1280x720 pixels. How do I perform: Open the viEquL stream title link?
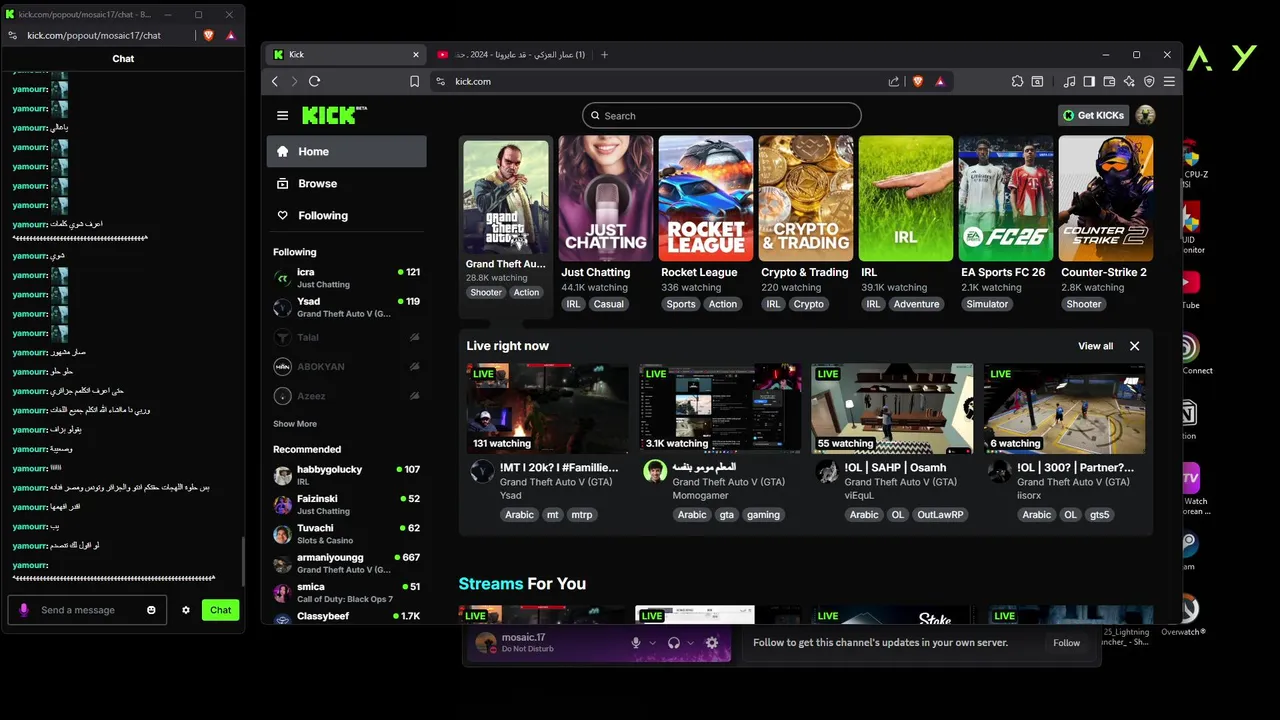[895, 467]
